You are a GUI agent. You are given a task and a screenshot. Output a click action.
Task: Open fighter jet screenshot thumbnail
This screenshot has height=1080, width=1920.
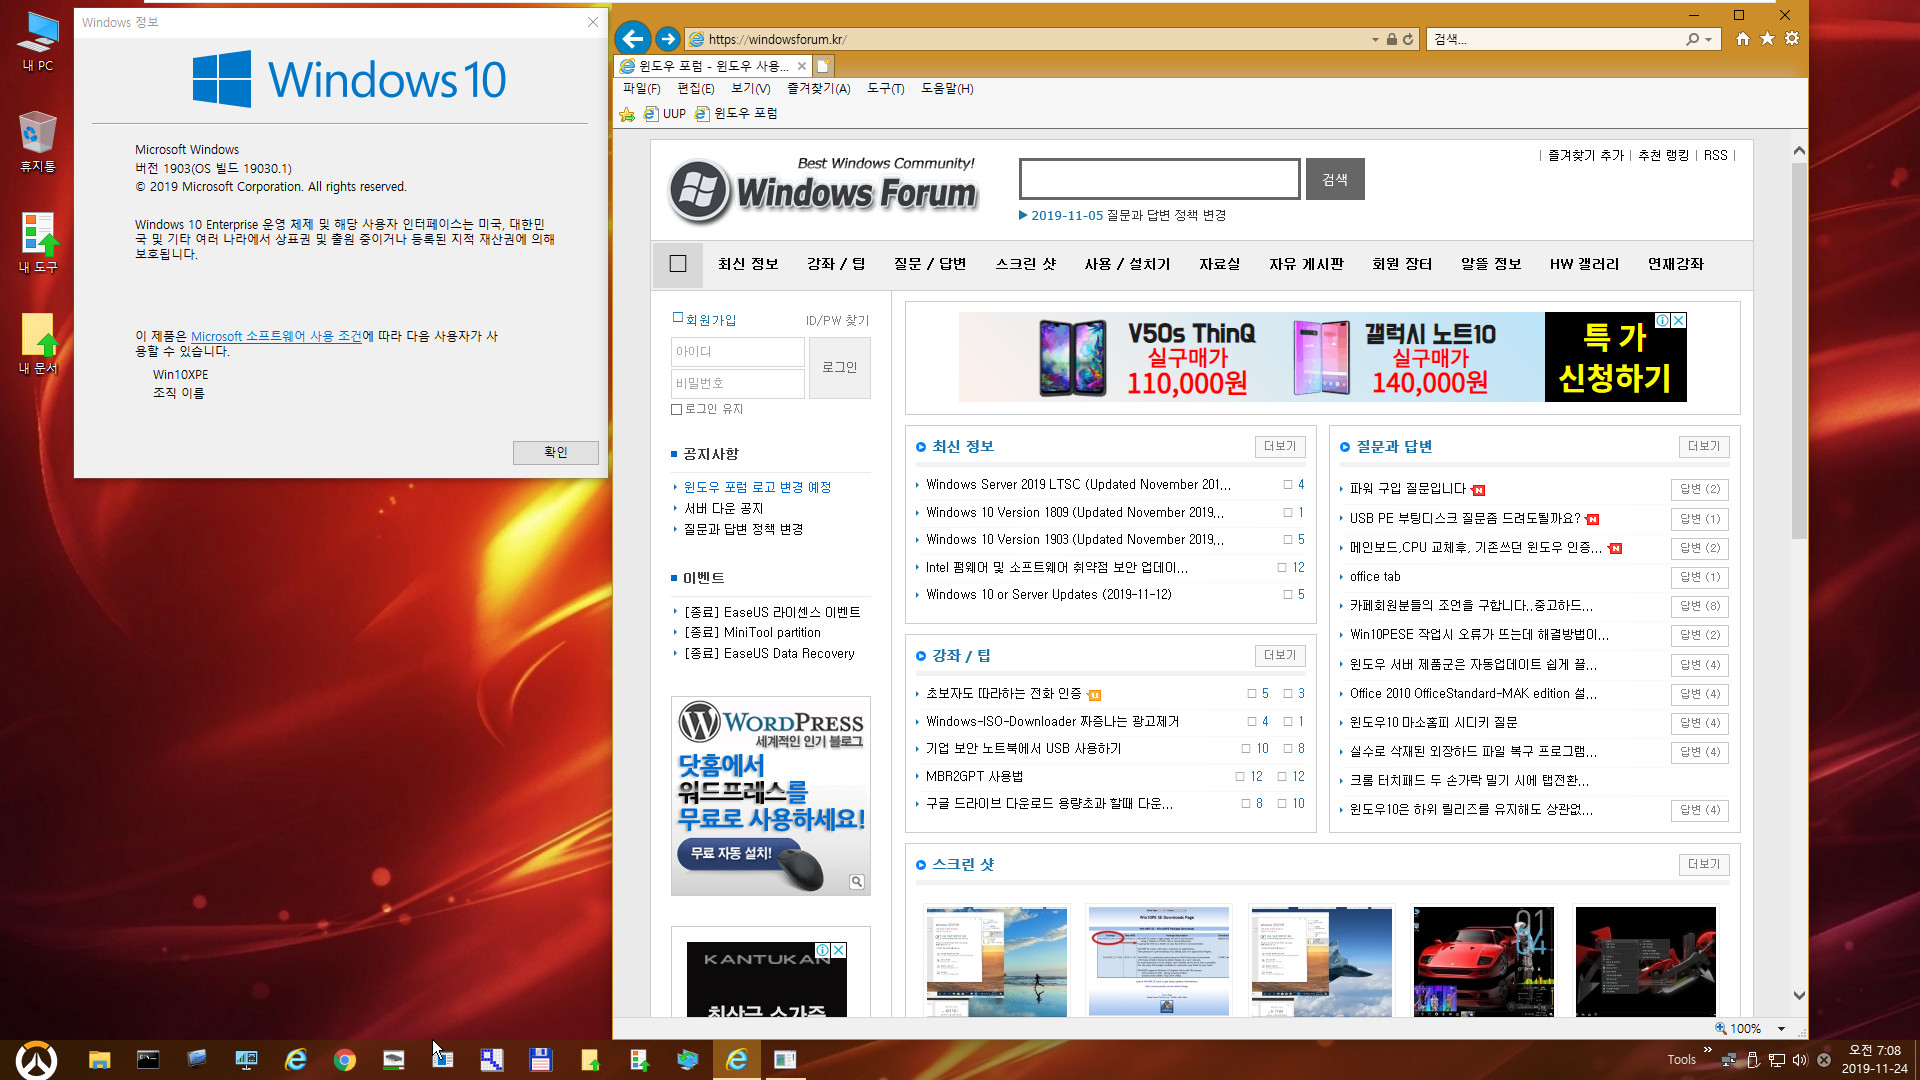click(1321, 962)
